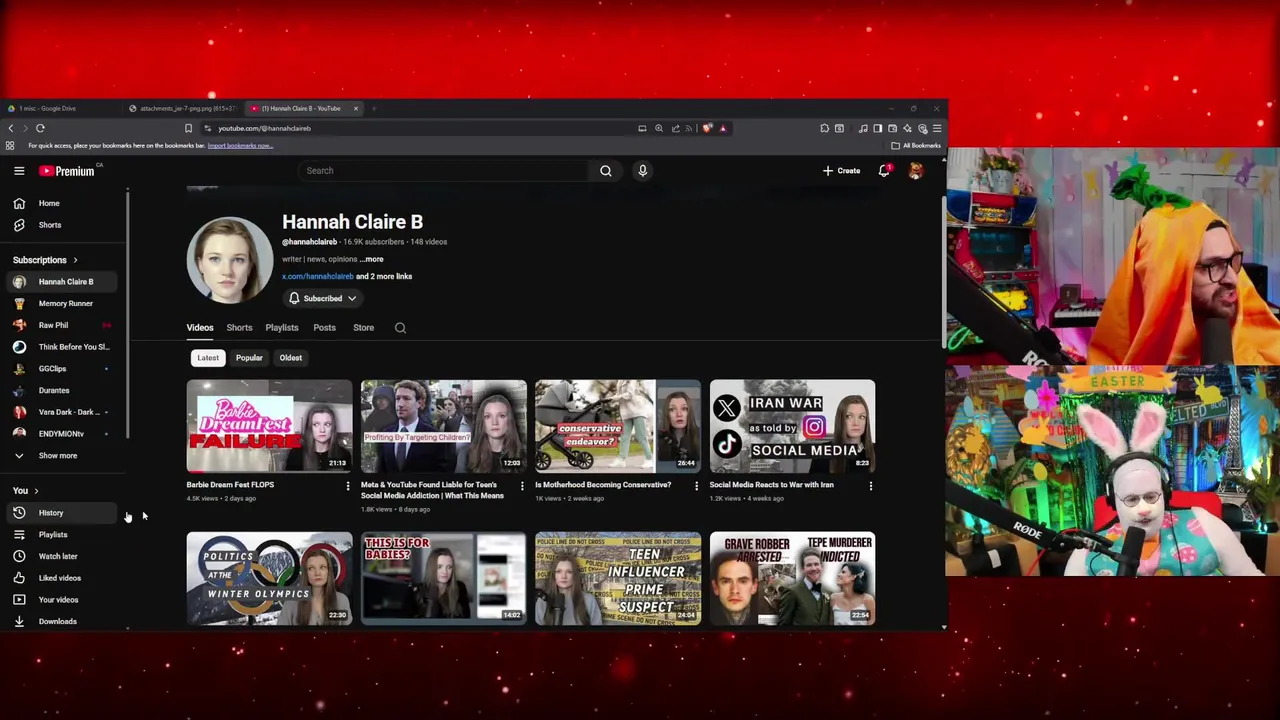Screen dimensions: 1280x720
Task: Open Watch later in the sidebar
Action: click(x=64, y=556)
